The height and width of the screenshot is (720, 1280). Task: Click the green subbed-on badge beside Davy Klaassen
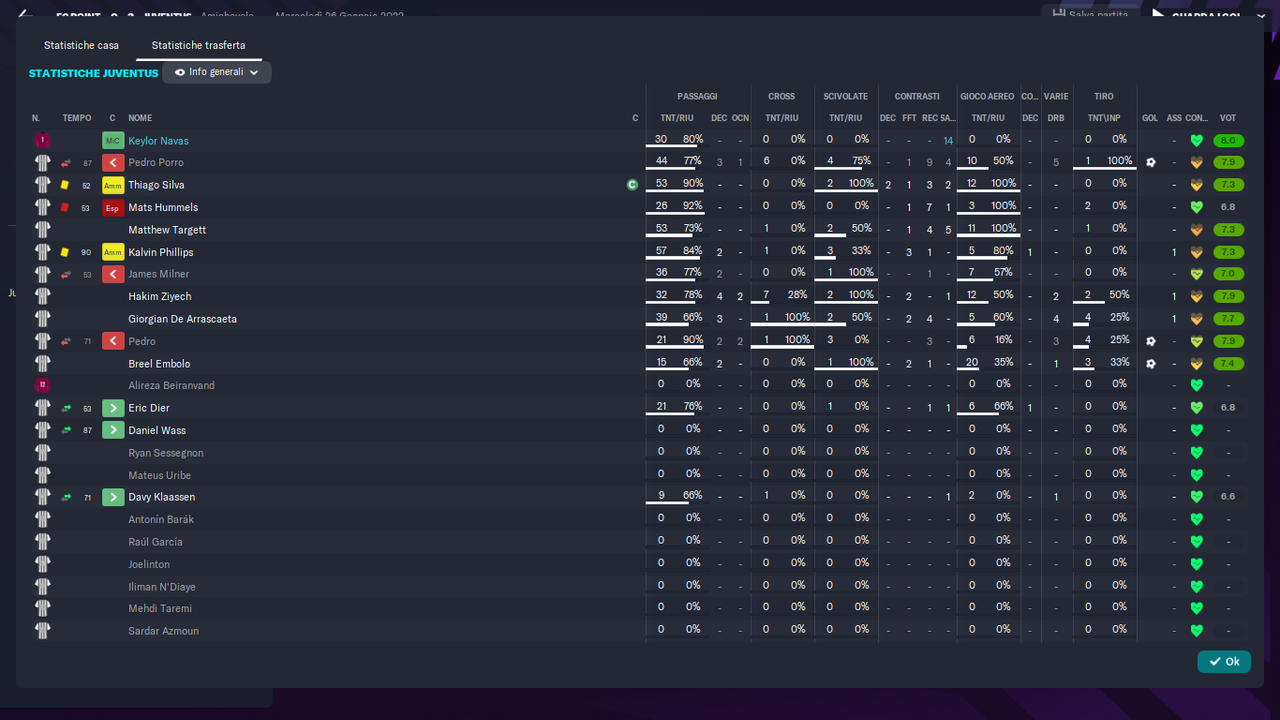[x=113, y=497]
